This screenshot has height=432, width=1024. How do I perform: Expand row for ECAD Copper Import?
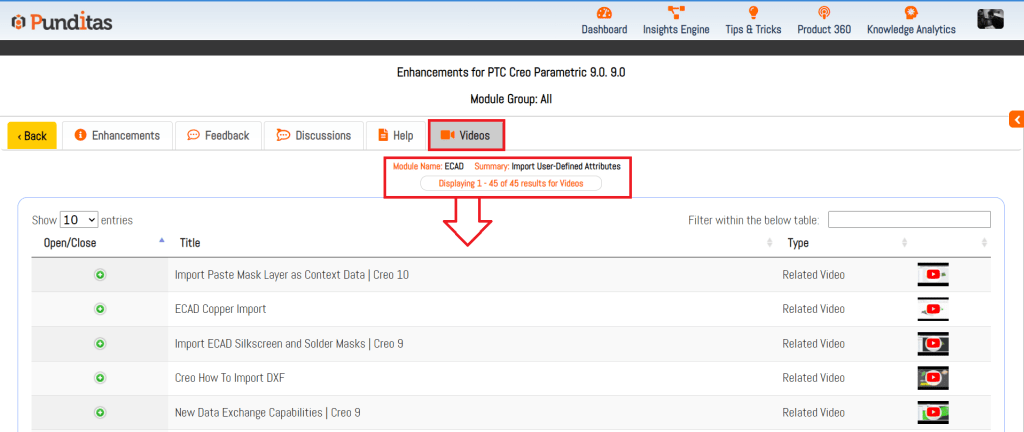point(100,309)
